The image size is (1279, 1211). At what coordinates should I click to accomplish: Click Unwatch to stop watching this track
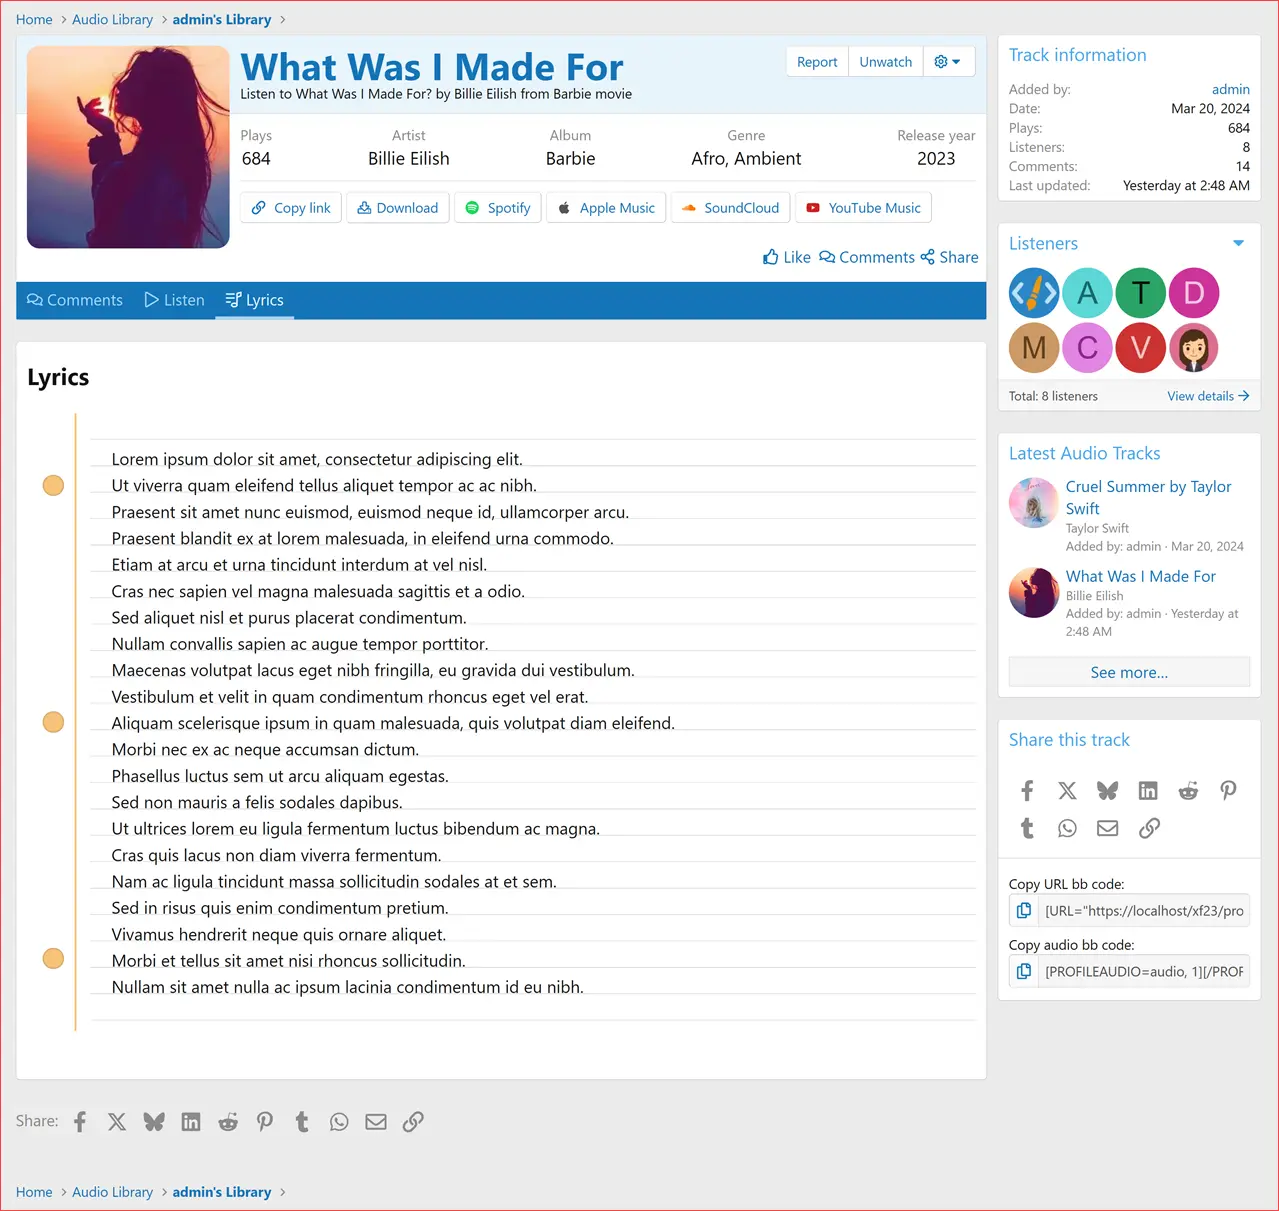tap(884, 61)
